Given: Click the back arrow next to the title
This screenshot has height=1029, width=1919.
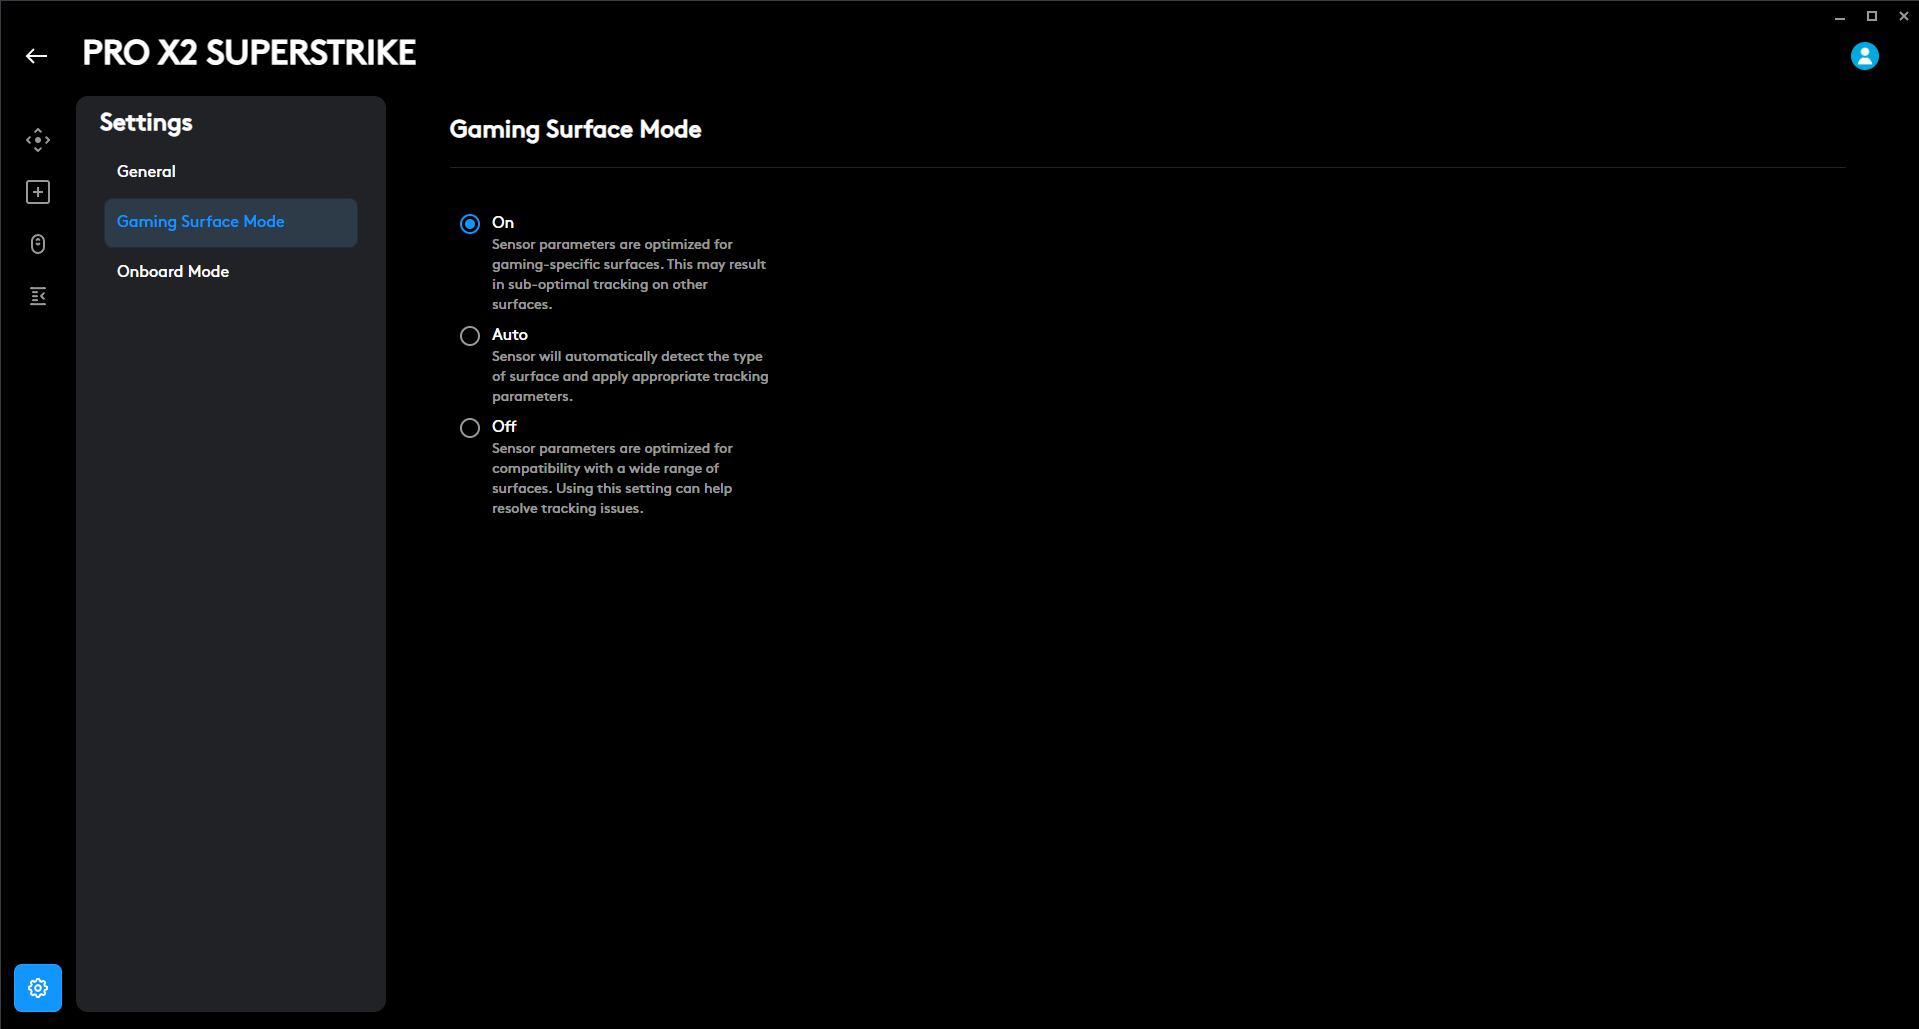Looking at the screenshot, I should point(37,56).
